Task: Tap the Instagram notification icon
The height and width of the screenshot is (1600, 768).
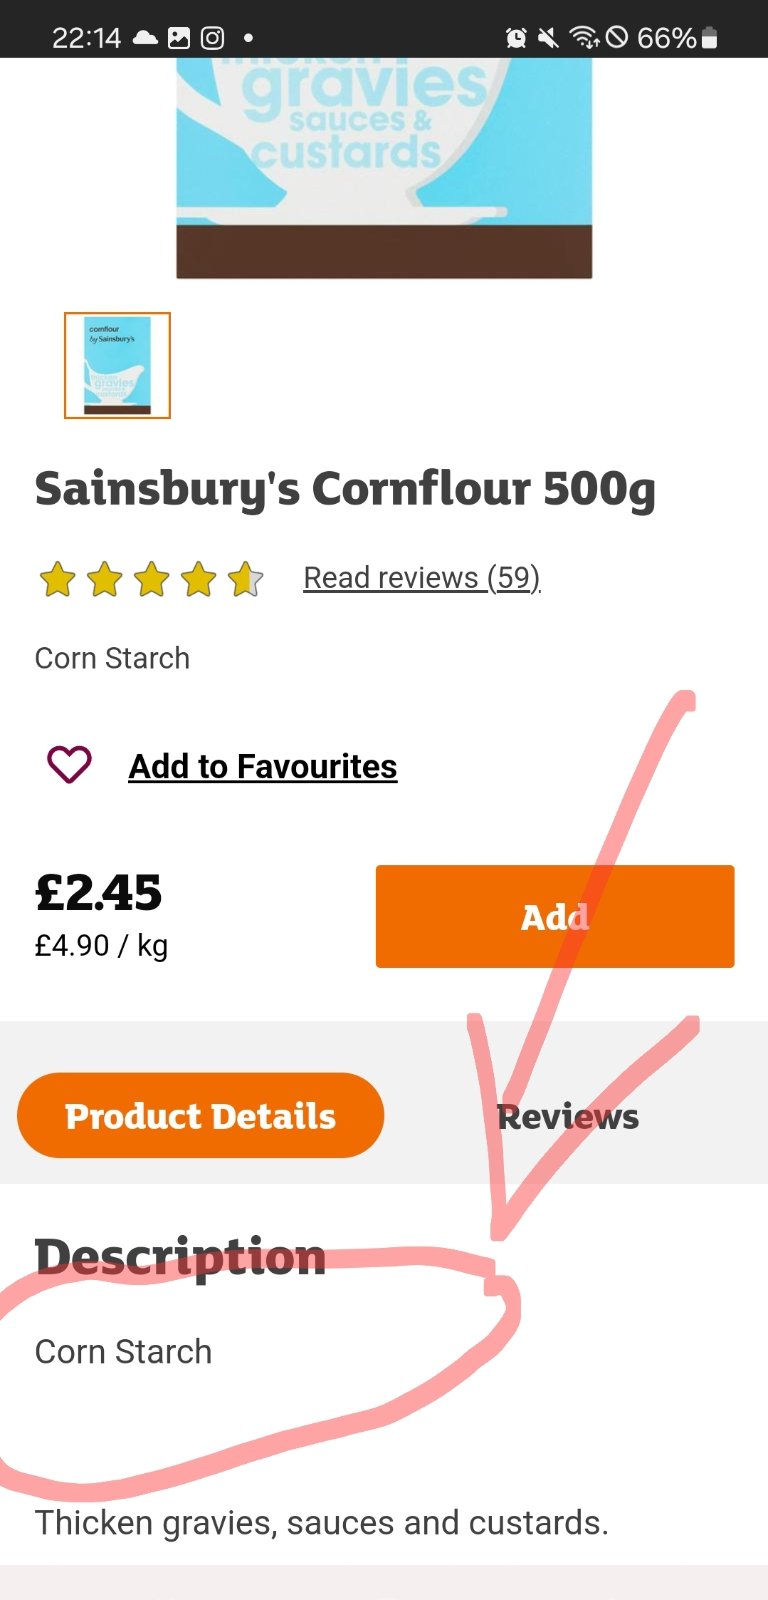Action: [212, 38]
